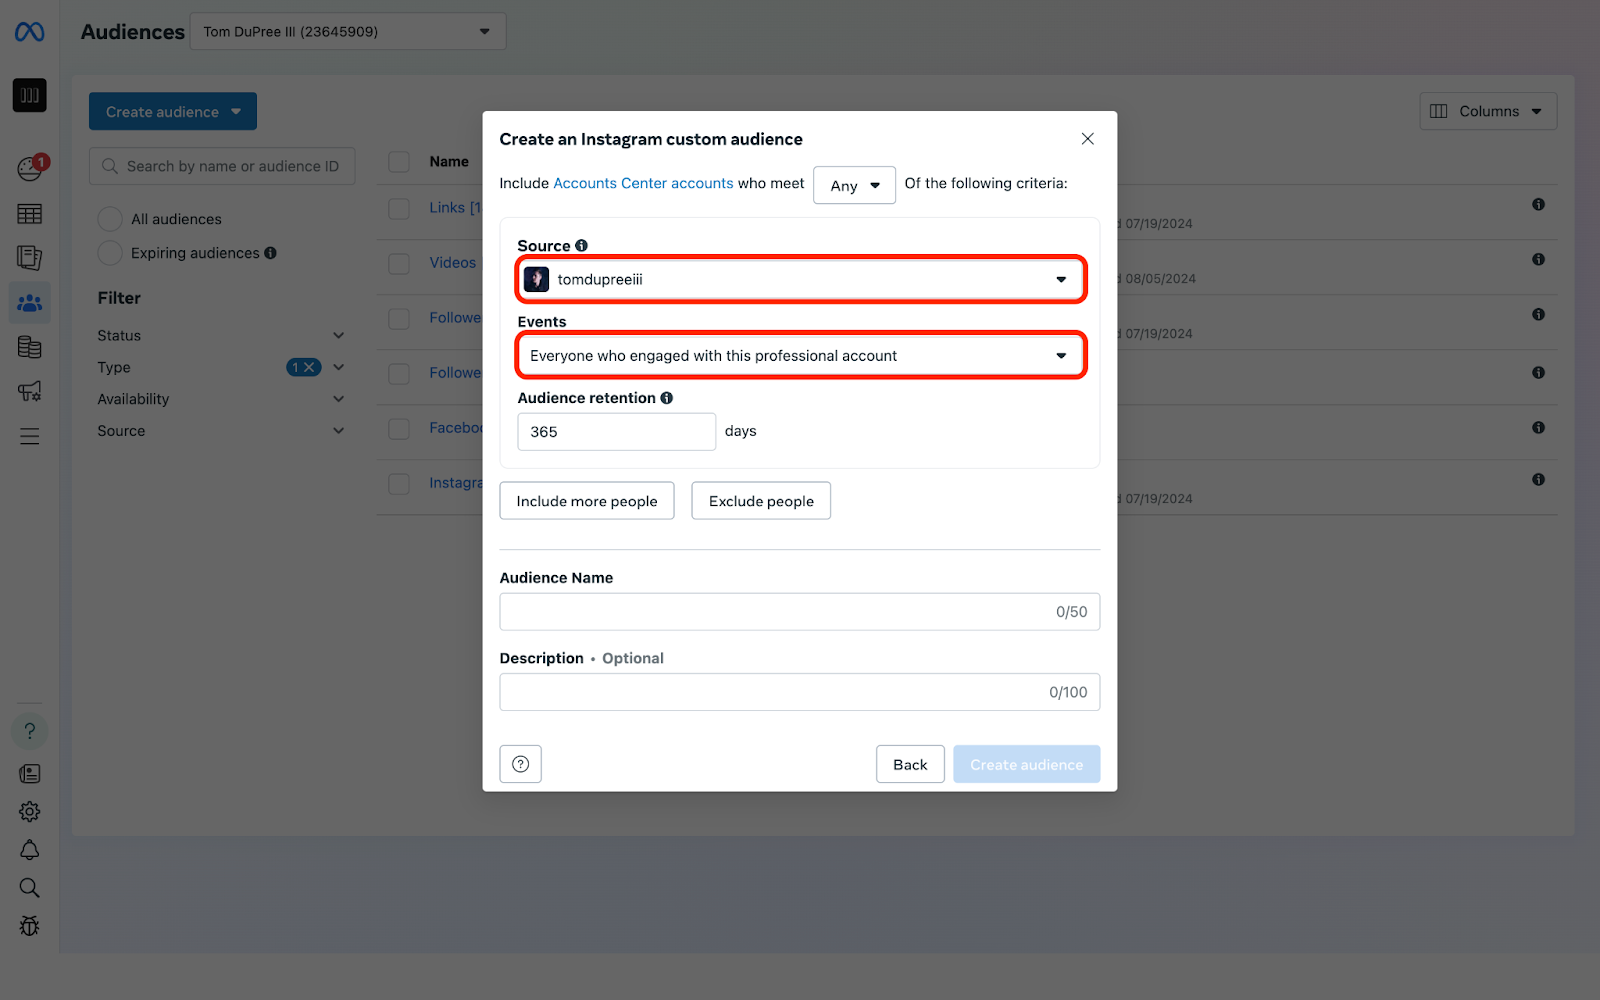Viewport: 1600px width, 1000px height.
Task: Click the Meta logo icon
Action: coord(29,32)
